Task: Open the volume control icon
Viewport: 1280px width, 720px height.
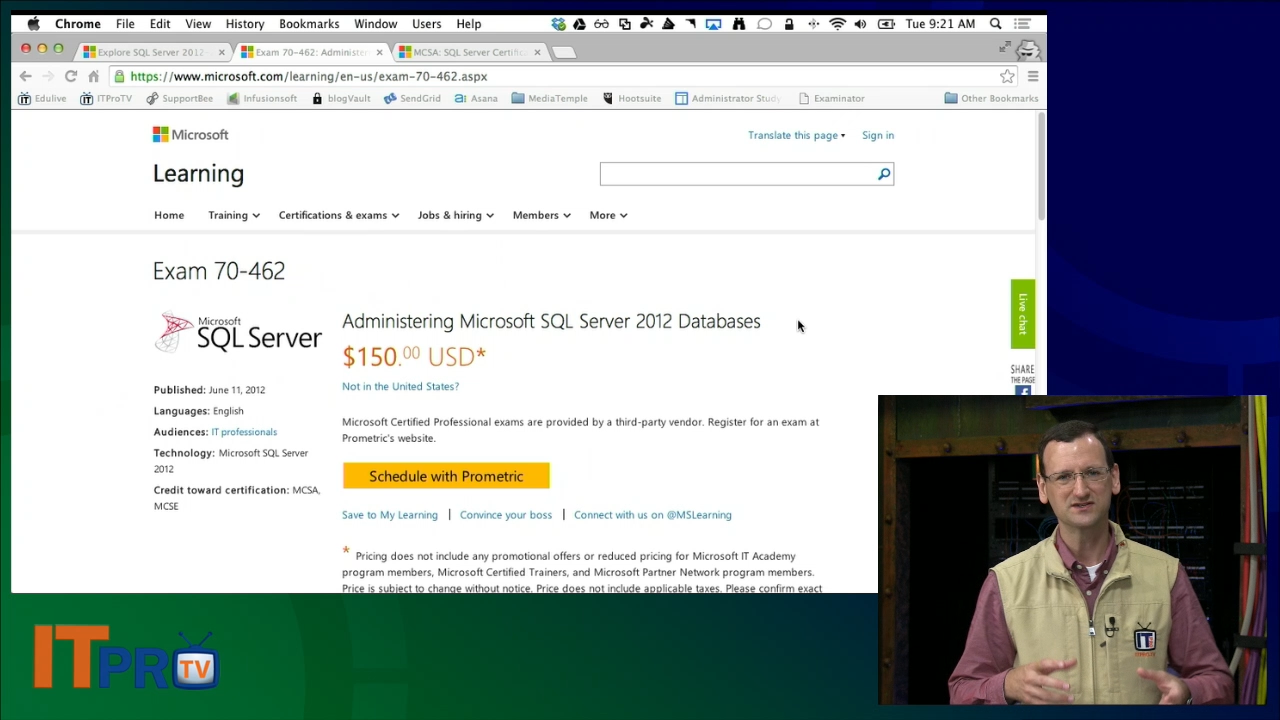Action: pyautogui.click(x=860, y=24)
